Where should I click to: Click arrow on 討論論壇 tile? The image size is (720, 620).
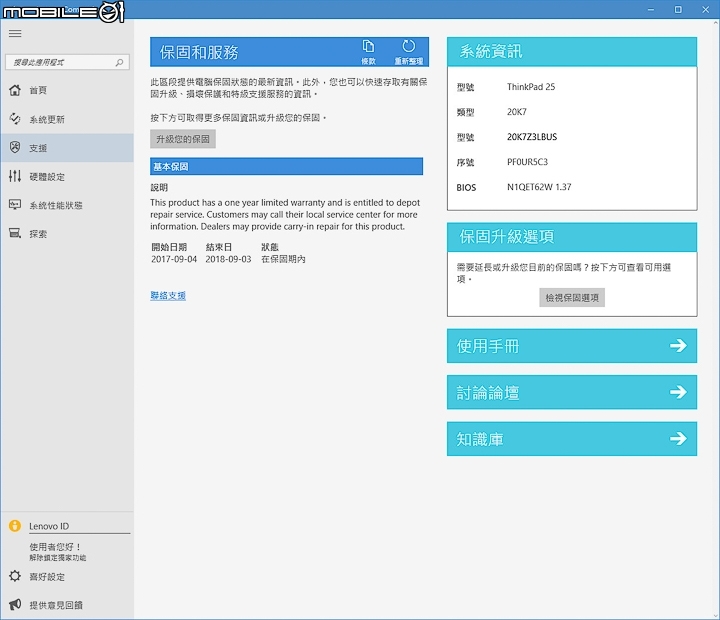click(x=678, y=392)
